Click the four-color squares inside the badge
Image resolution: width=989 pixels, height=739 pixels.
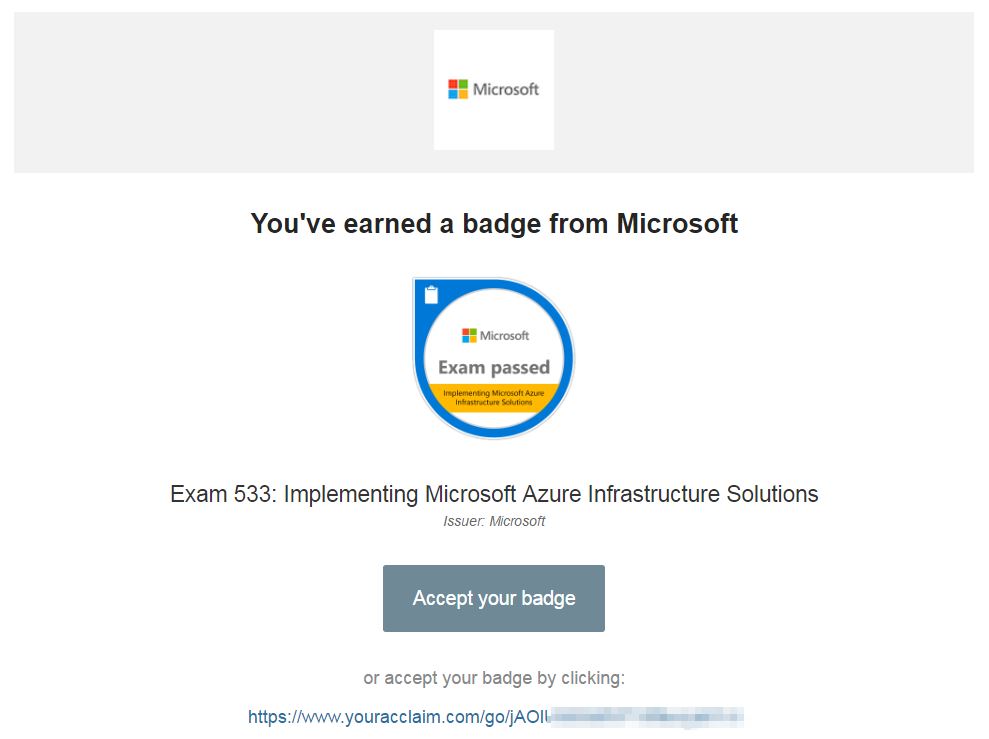(469, 335)
